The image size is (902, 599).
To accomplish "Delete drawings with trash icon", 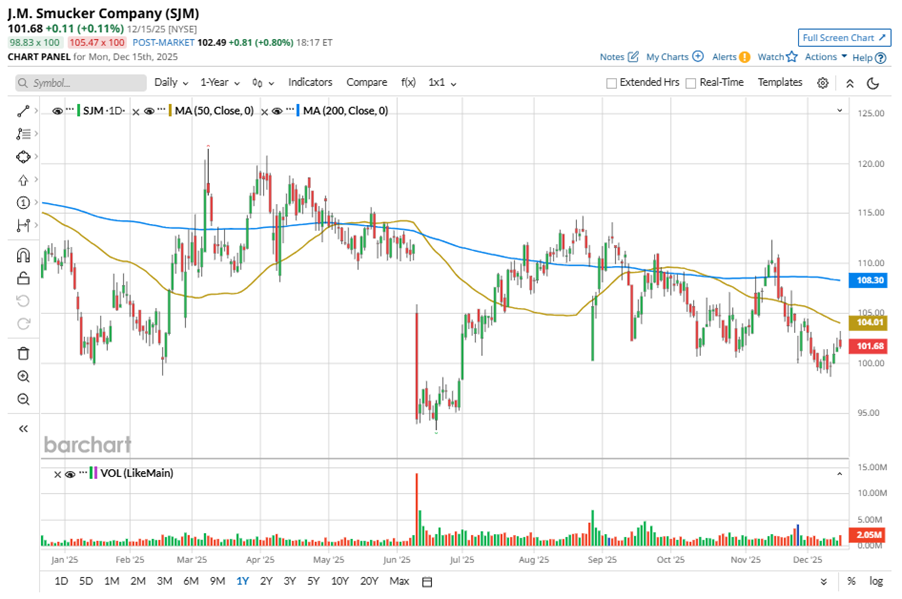I will [x=23, y=353].
